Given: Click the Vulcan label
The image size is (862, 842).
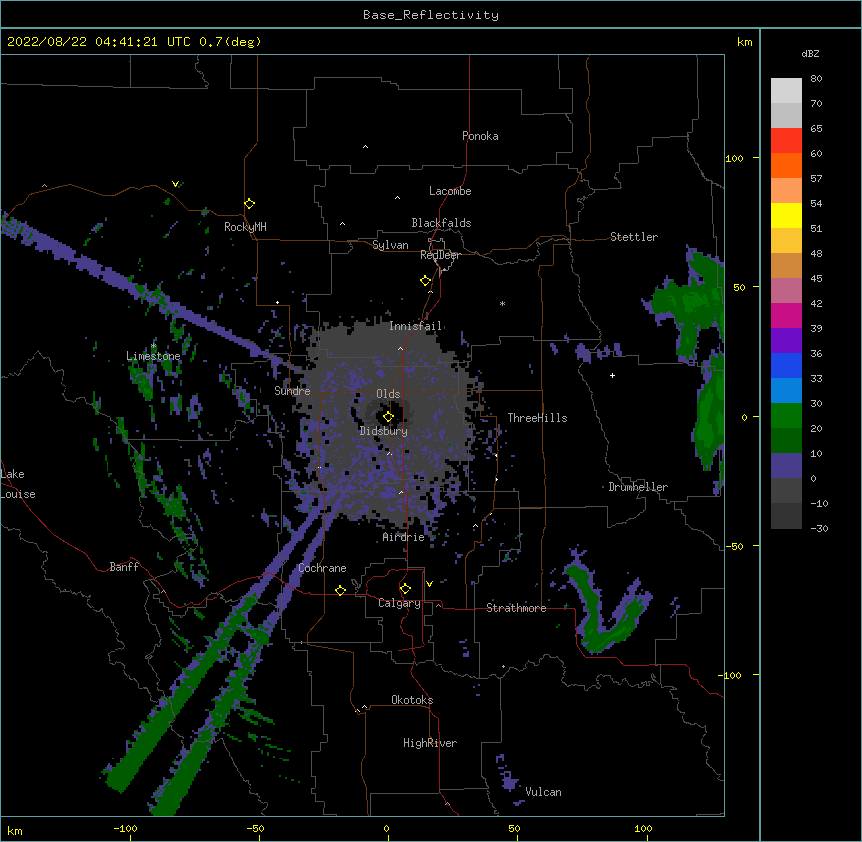Looking at the screenshot, I should tap(543, 792).
